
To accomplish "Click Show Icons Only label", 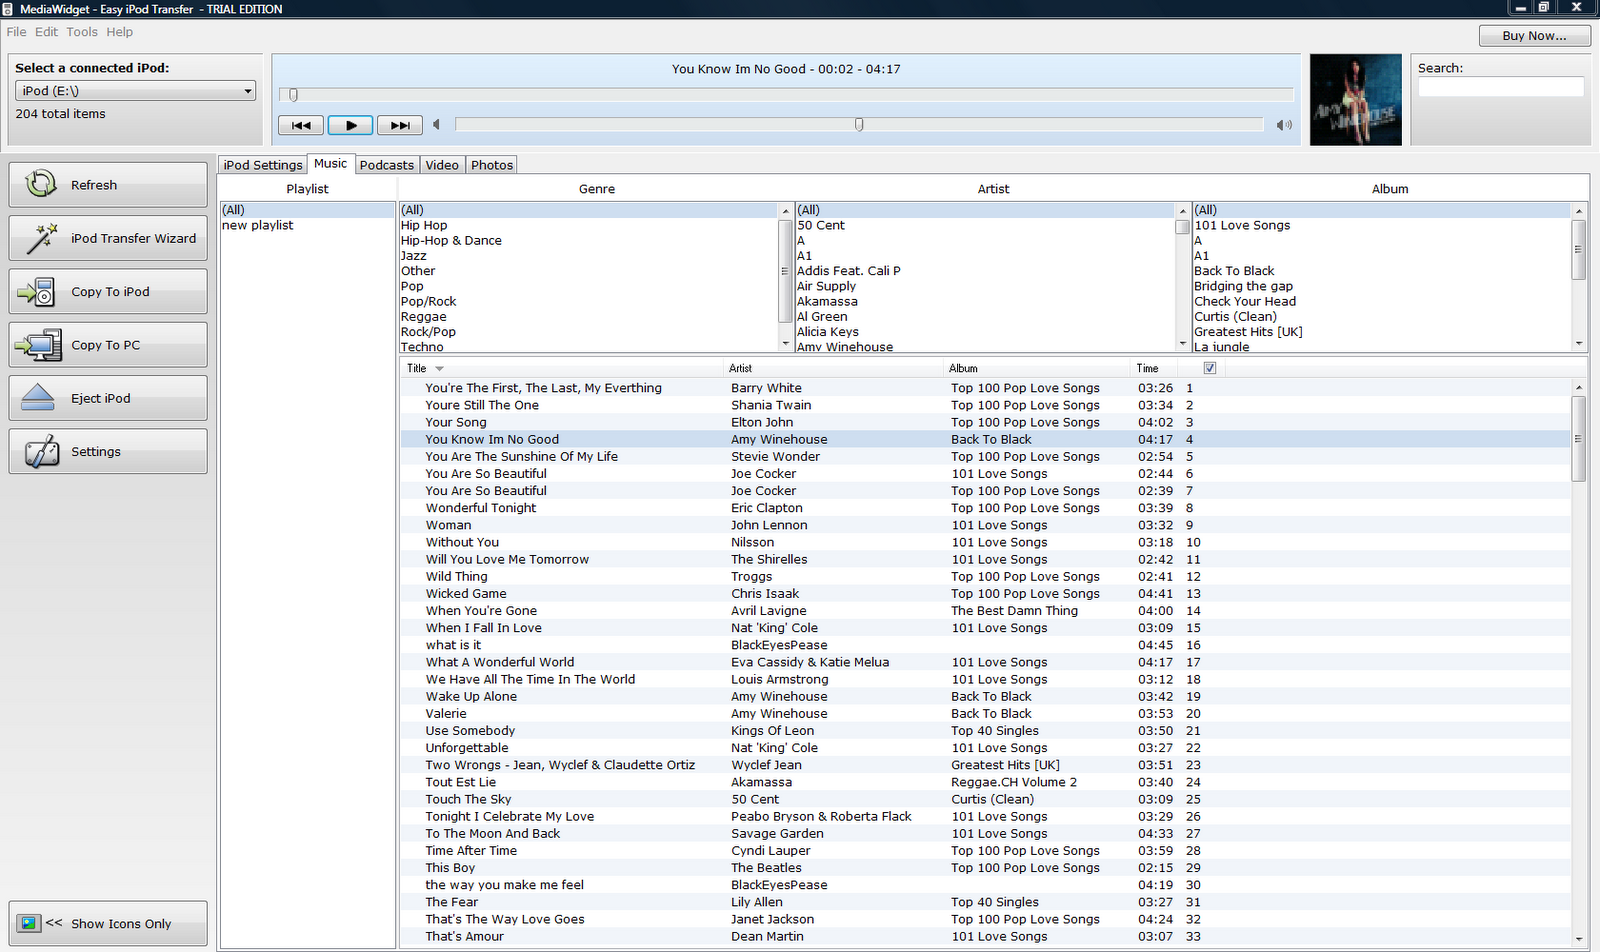I will 121,924.
